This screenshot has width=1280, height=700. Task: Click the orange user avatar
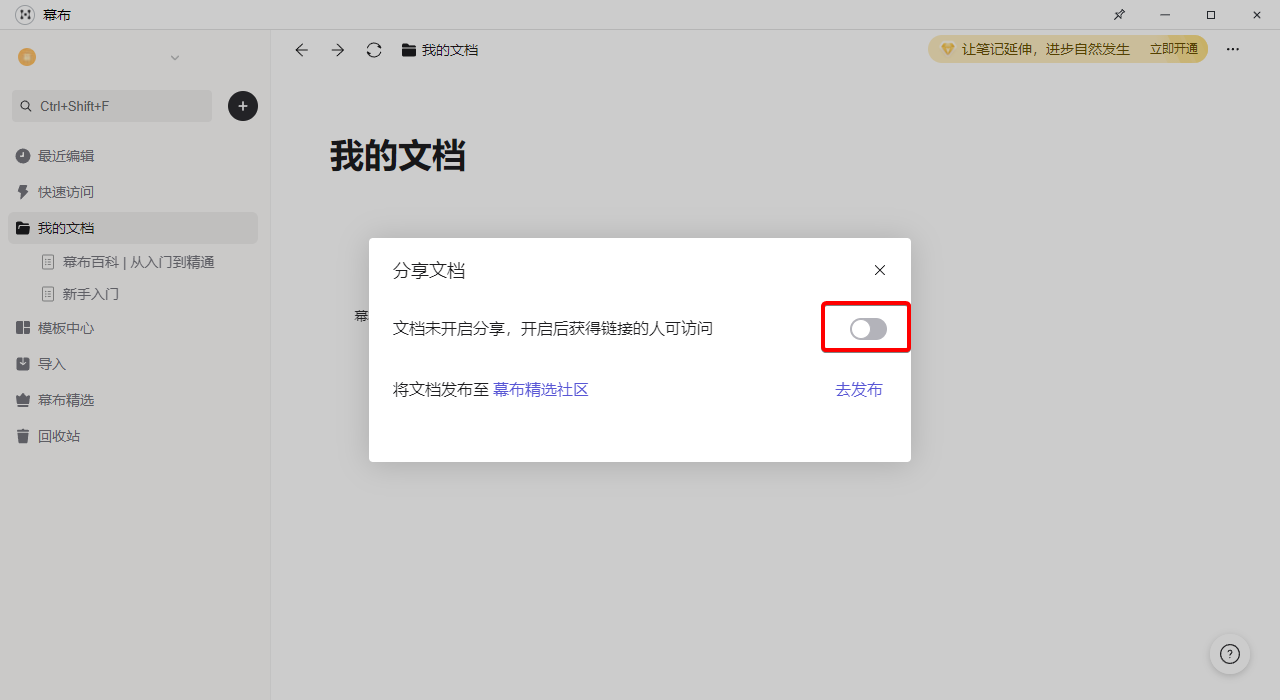27,57
